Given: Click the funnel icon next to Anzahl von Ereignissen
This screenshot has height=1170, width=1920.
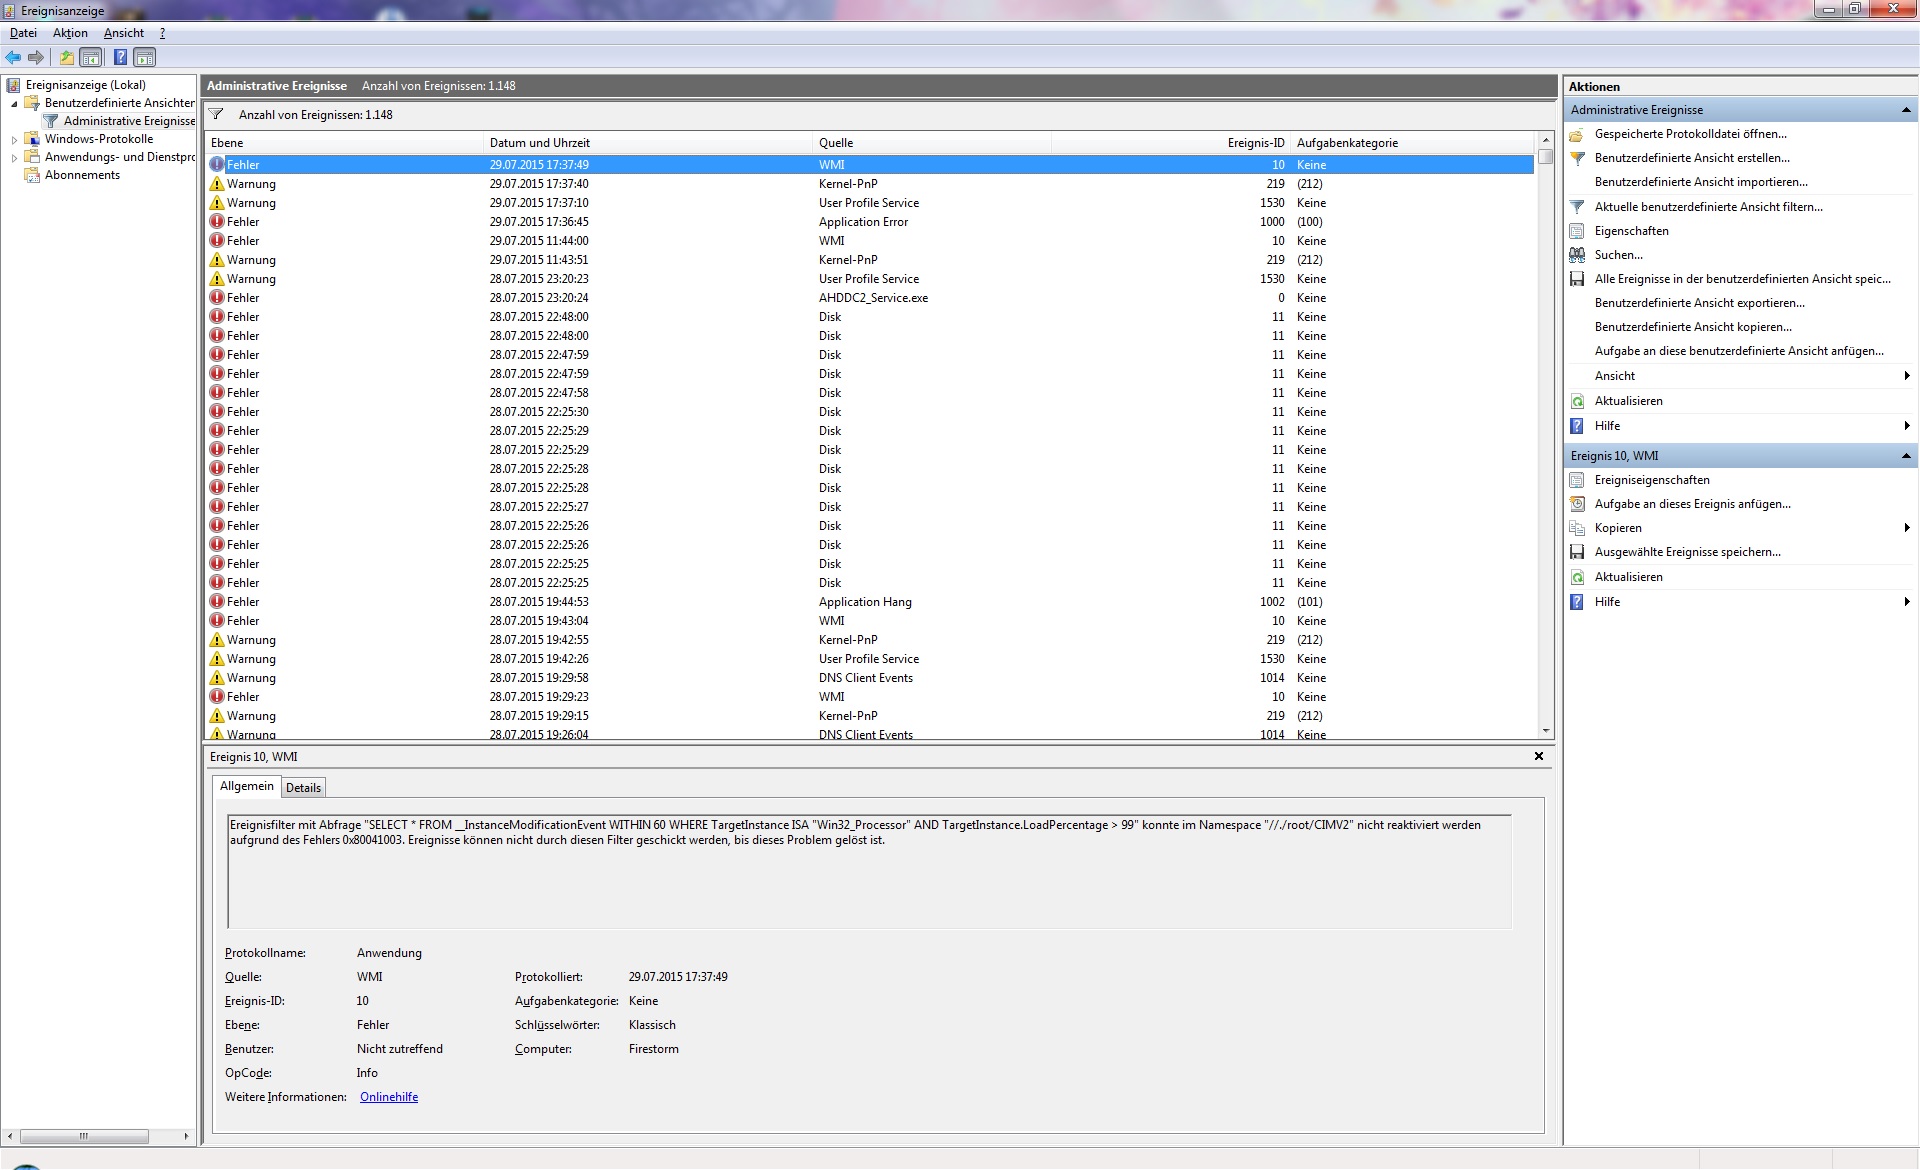Looking at the screenshot, I should [216, 115].
